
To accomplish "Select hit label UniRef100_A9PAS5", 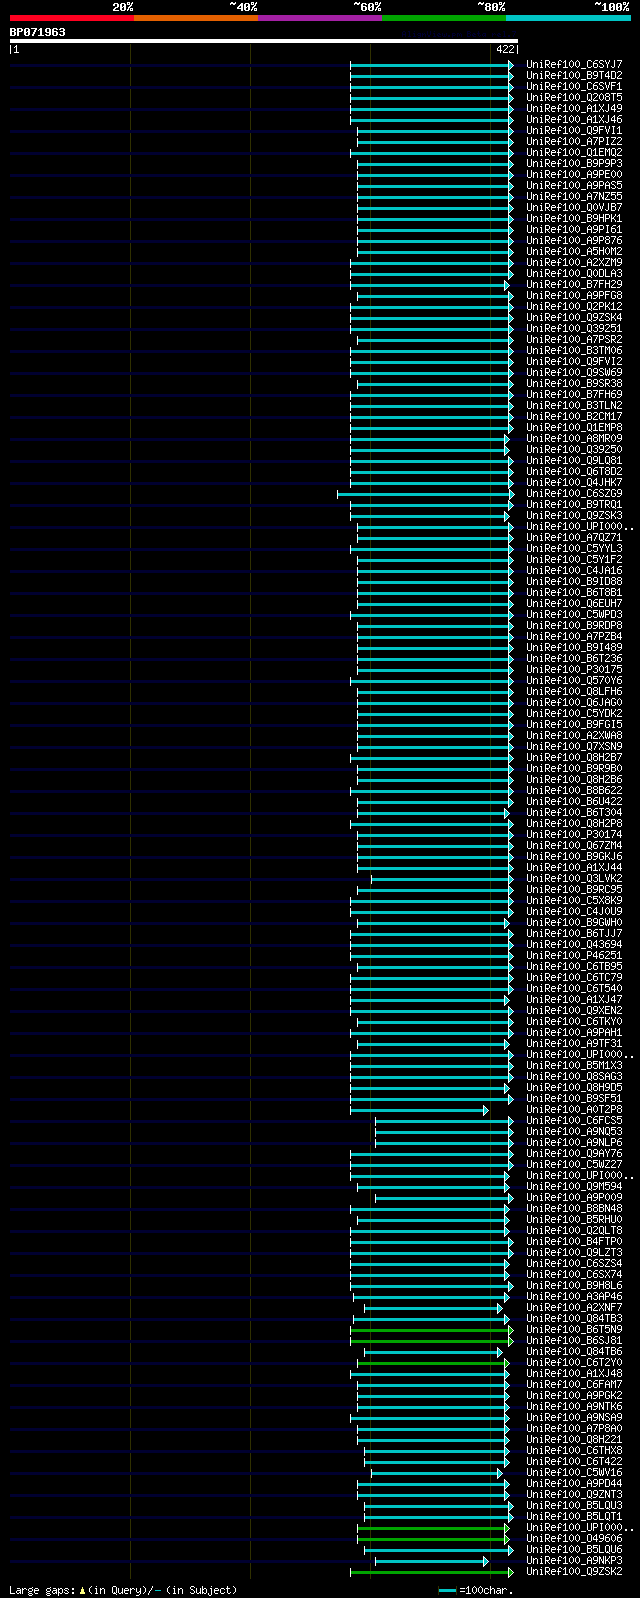I will click(574, 185).
